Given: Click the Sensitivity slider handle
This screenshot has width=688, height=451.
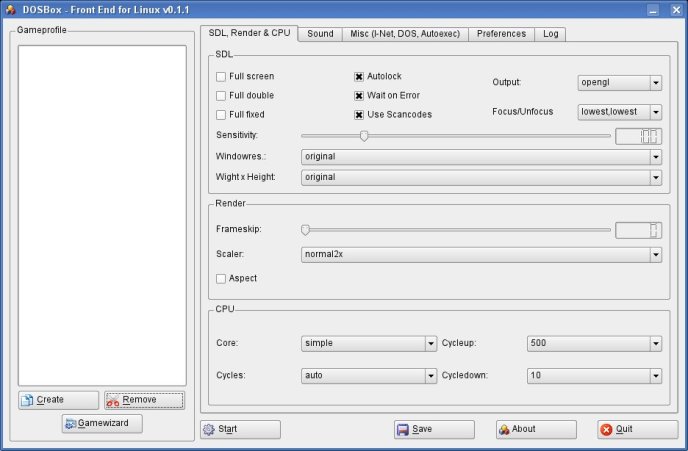Looking at the screenshot, I should 364,136.
